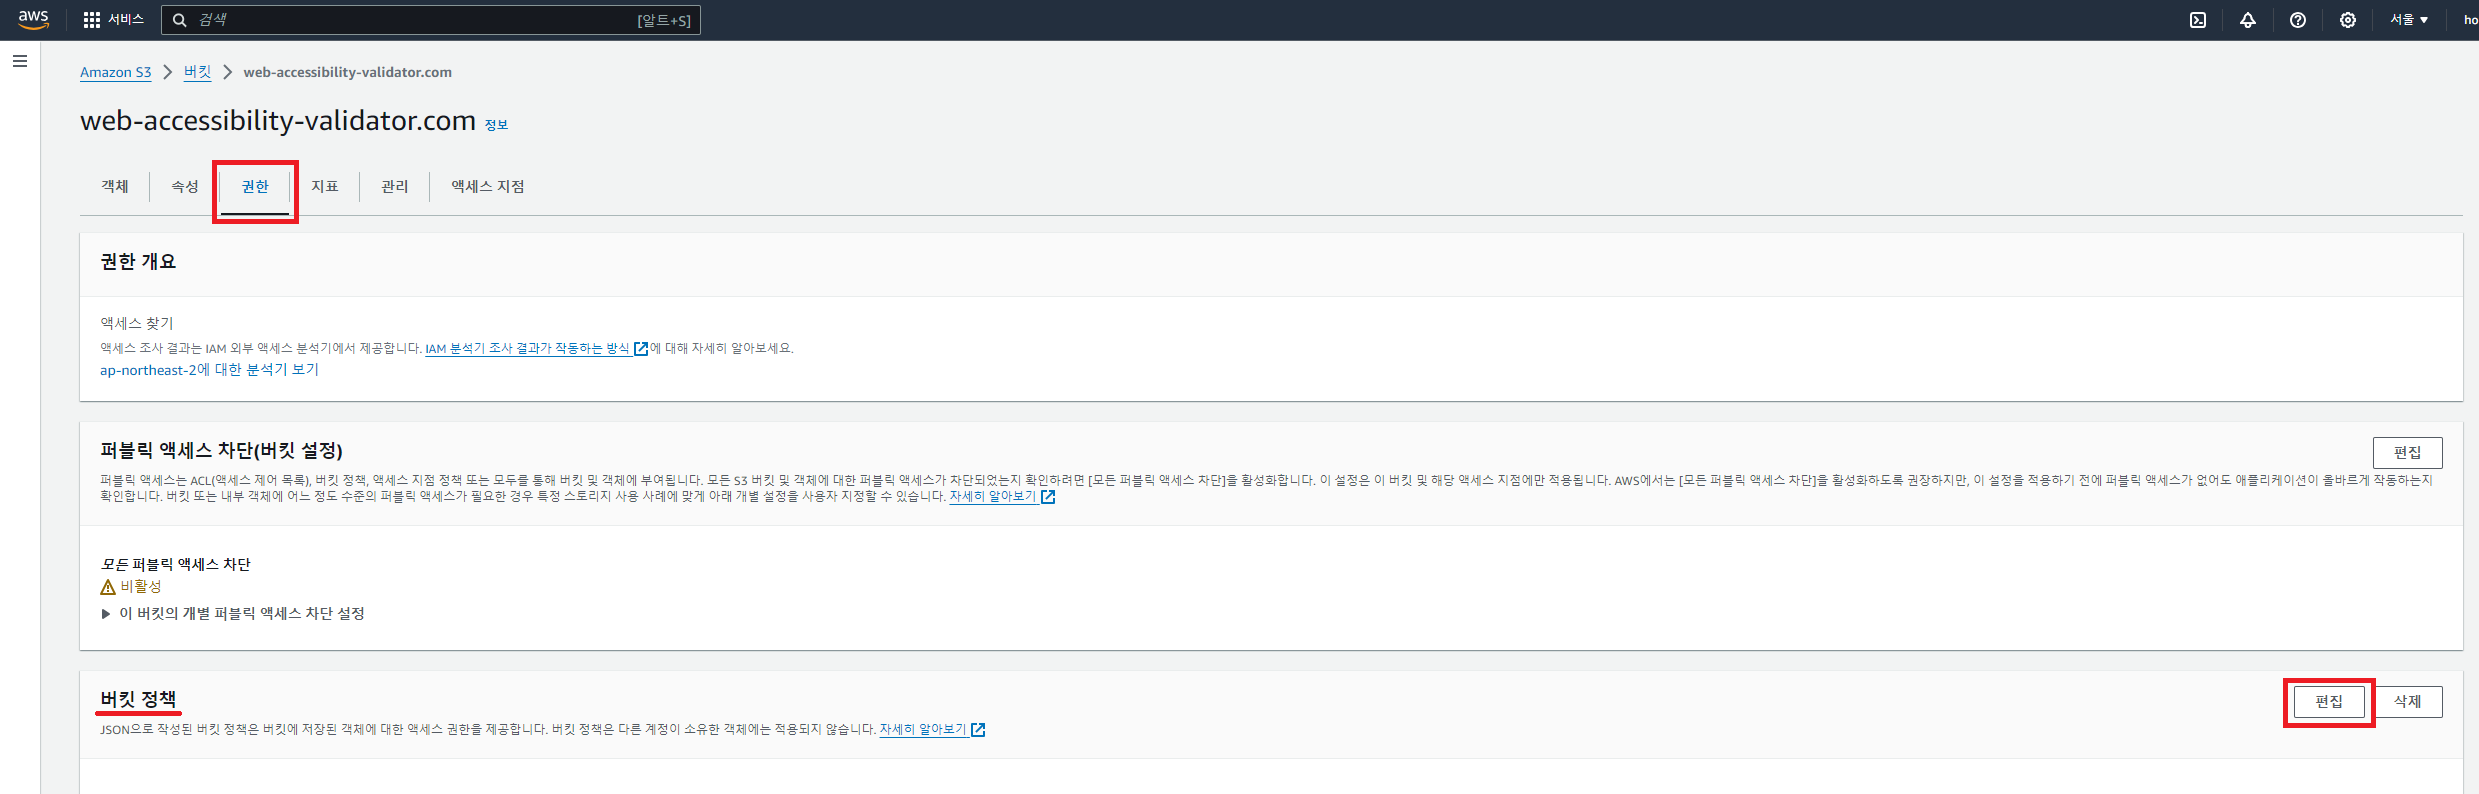Image resolution: width=2479 pixels, height=794 pixels.
Task: Click the web-accessibility-validator.com breadcrumb text
Action: point(348,72)
